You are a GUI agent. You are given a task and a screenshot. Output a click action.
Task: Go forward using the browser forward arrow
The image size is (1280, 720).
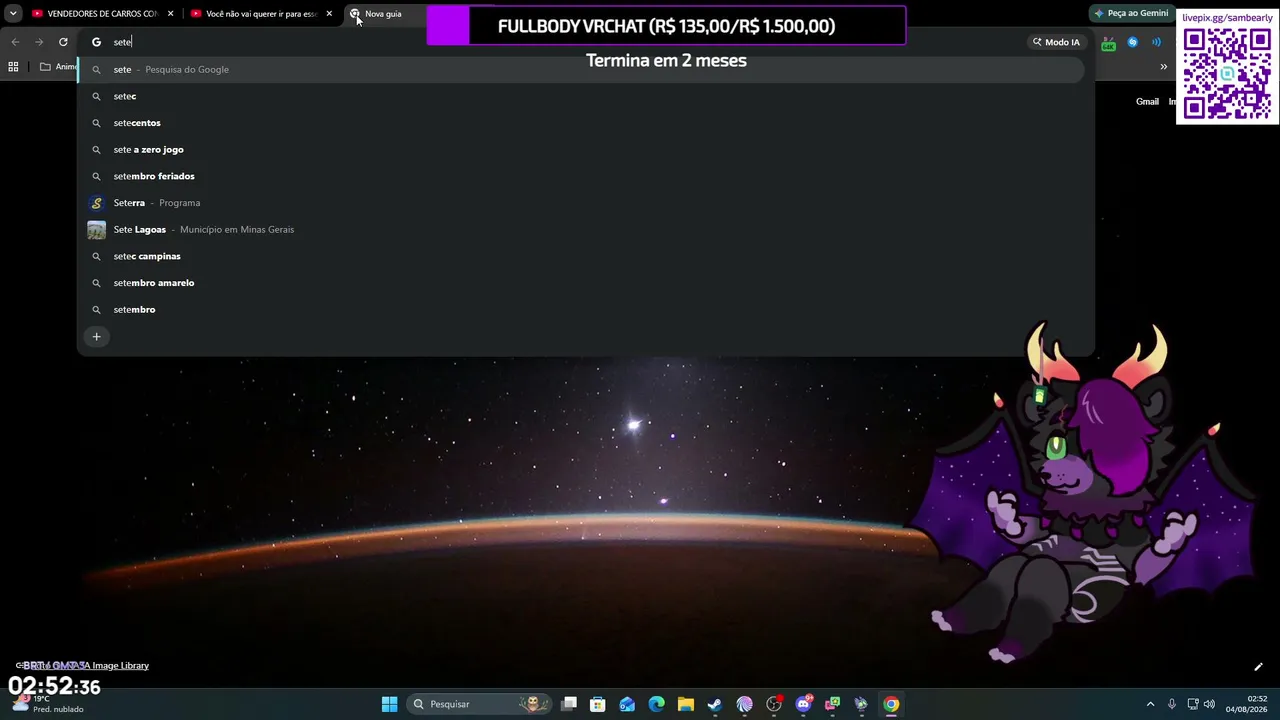click(39, 42)
